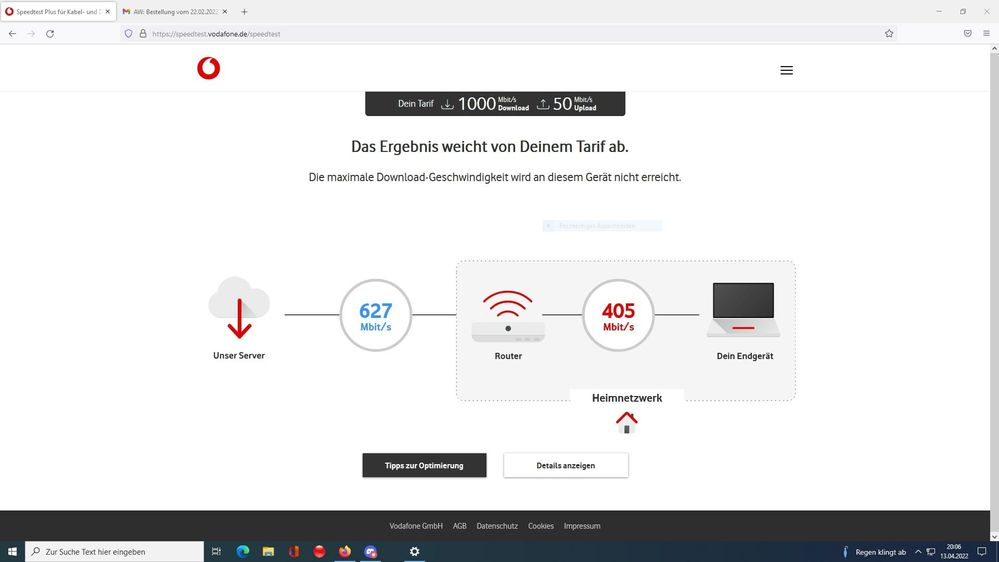Open the notification center
Image resolution: width=999 pixels, height=562 pixels.
coord(982,552)
